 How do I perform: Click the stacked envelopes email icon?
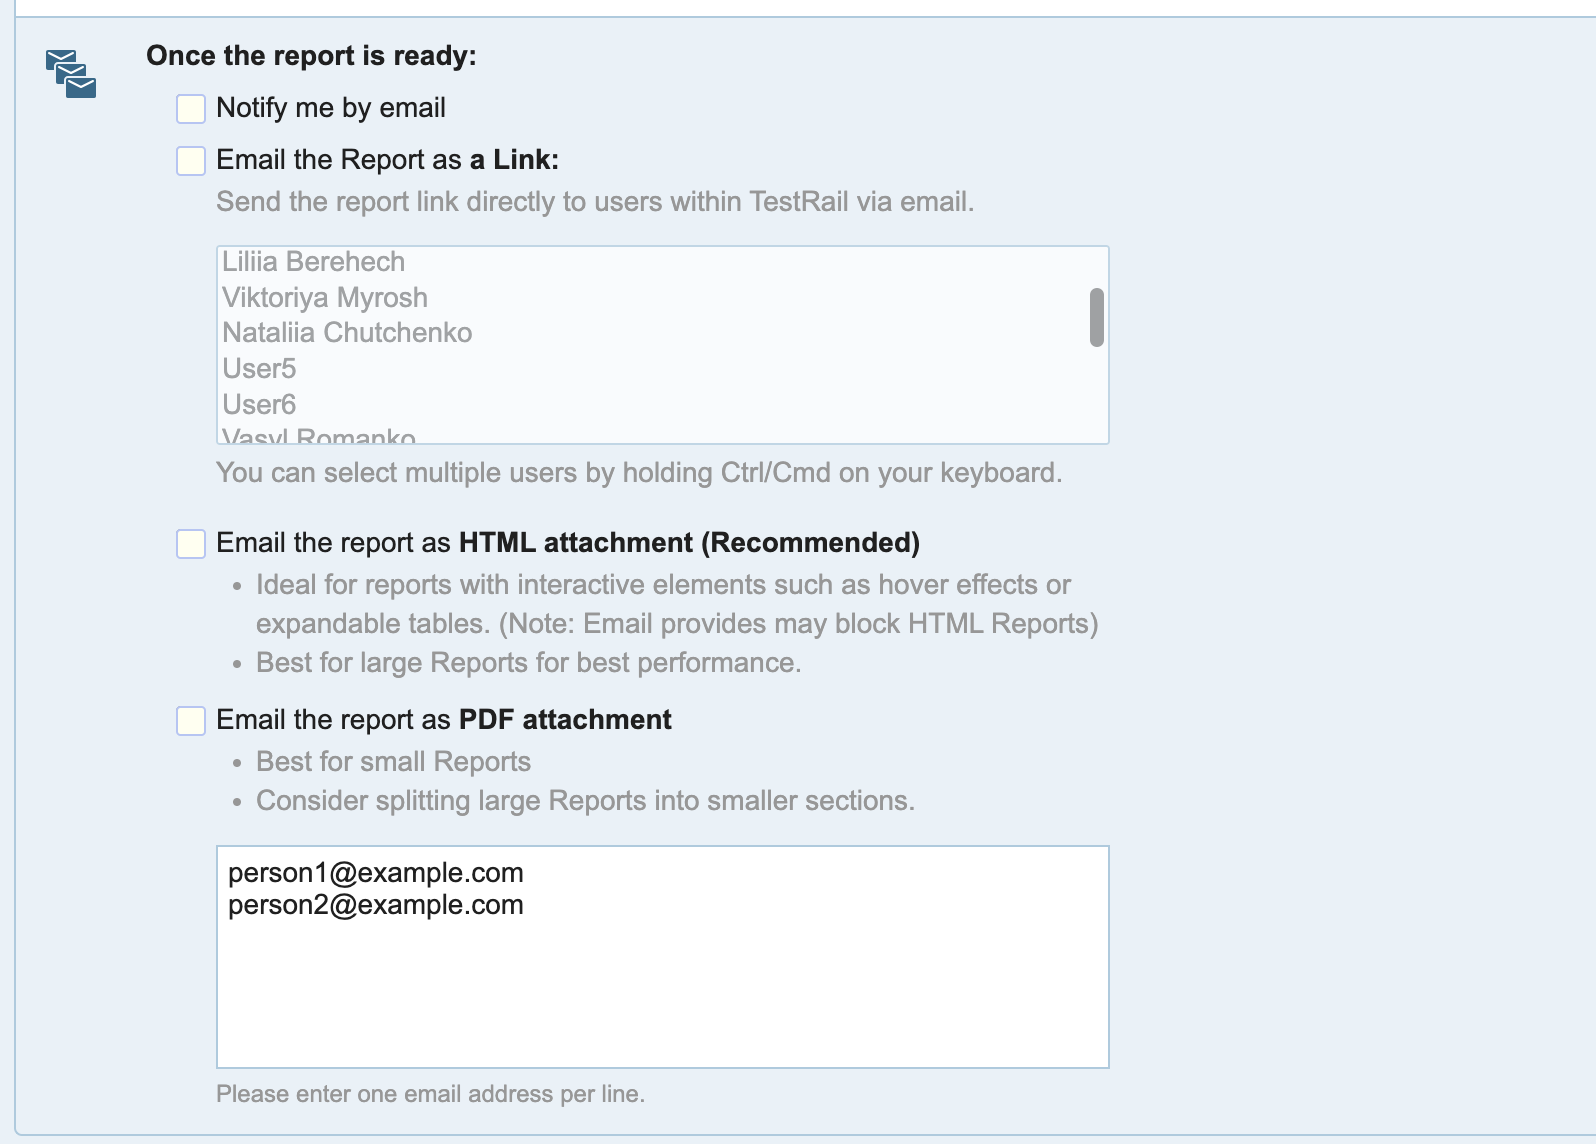pos(71,74)
